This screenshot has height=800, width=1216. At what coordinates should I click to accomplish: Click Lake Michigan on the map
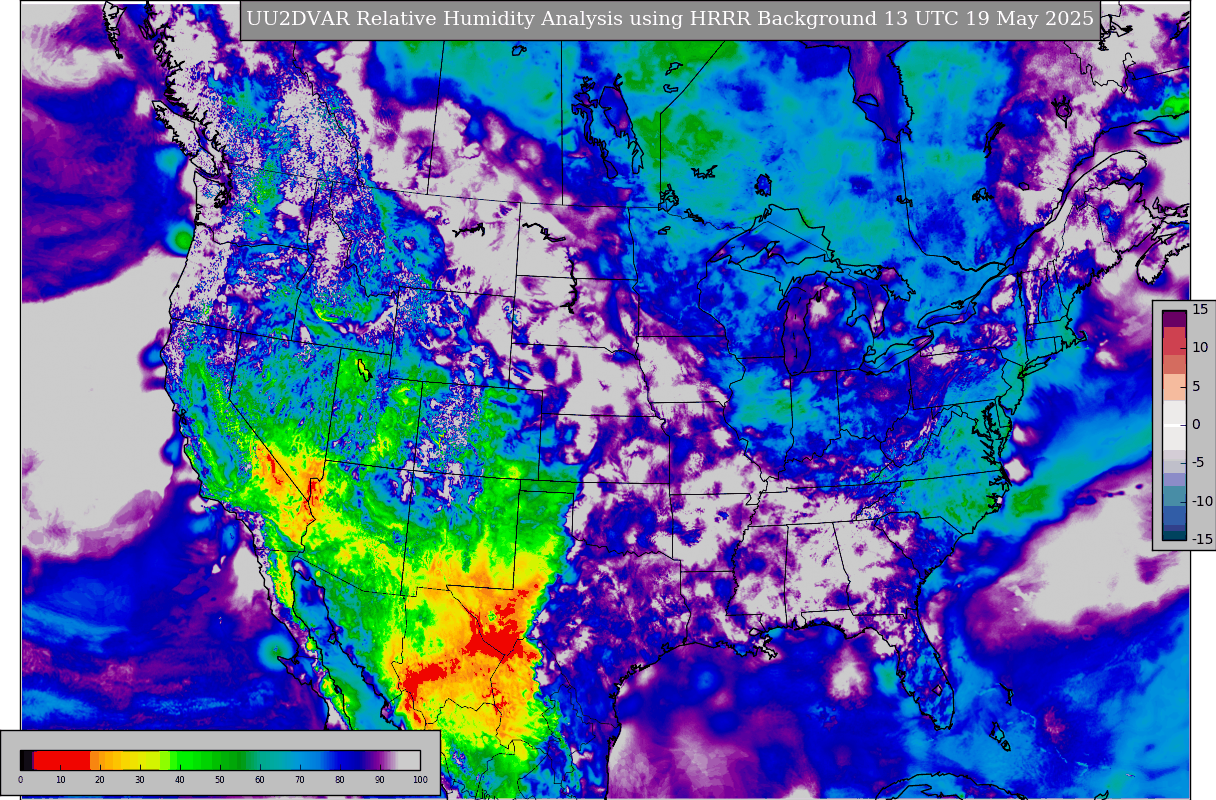pos(795,330)
